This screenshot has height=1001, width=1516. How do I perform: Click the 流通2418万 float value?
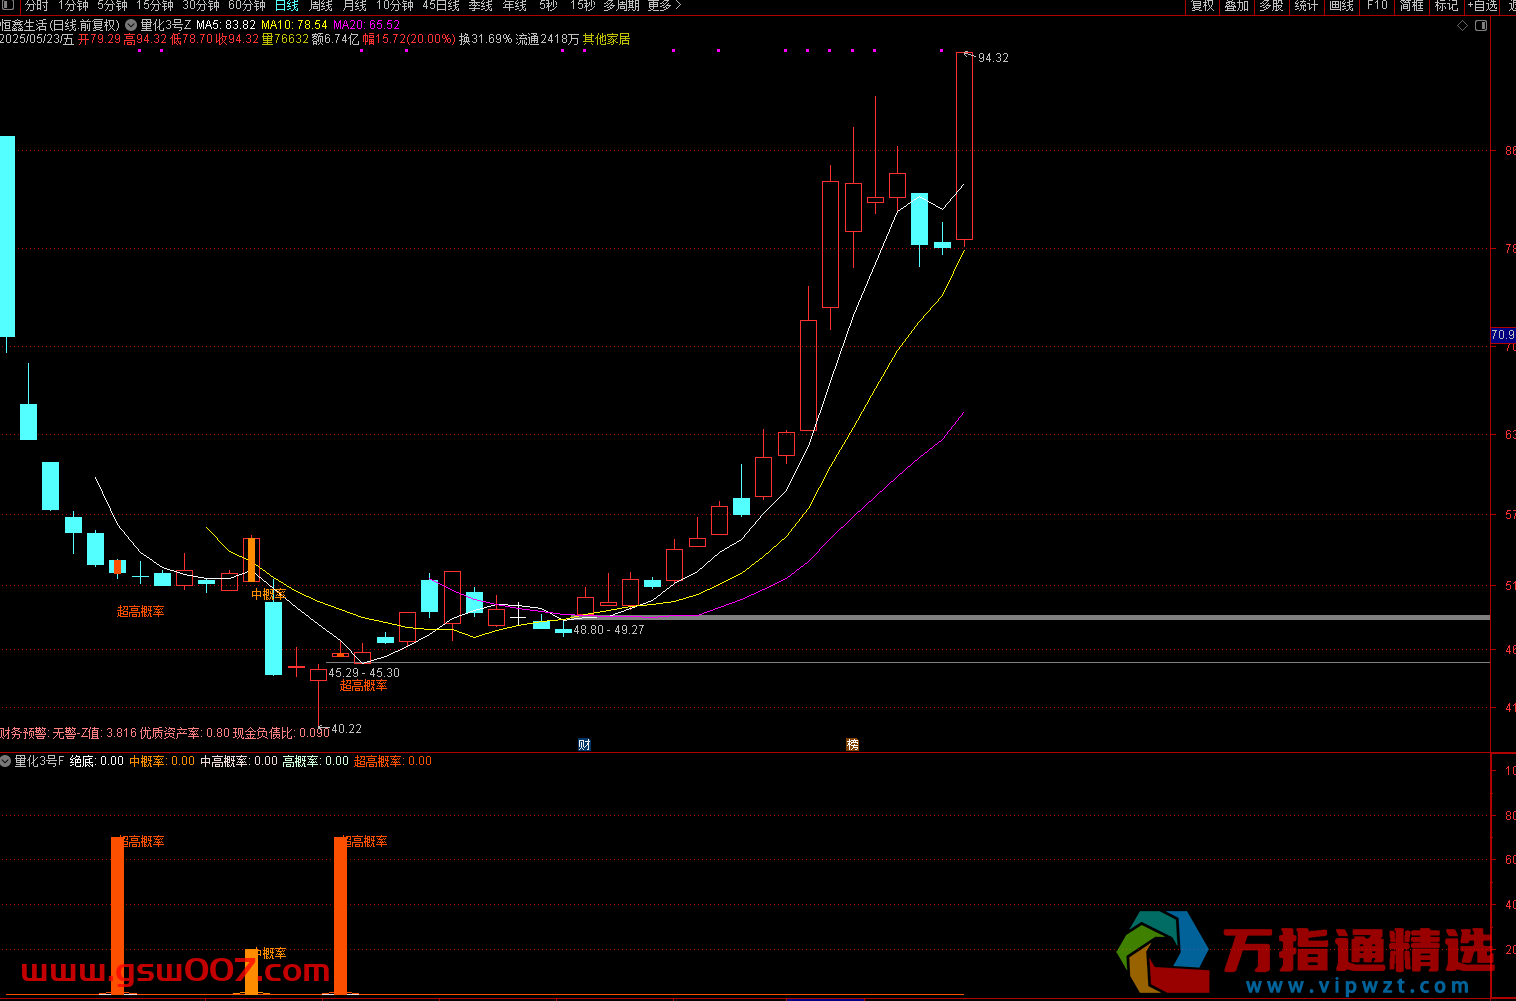pyautogui.click(x=547, y=39)
